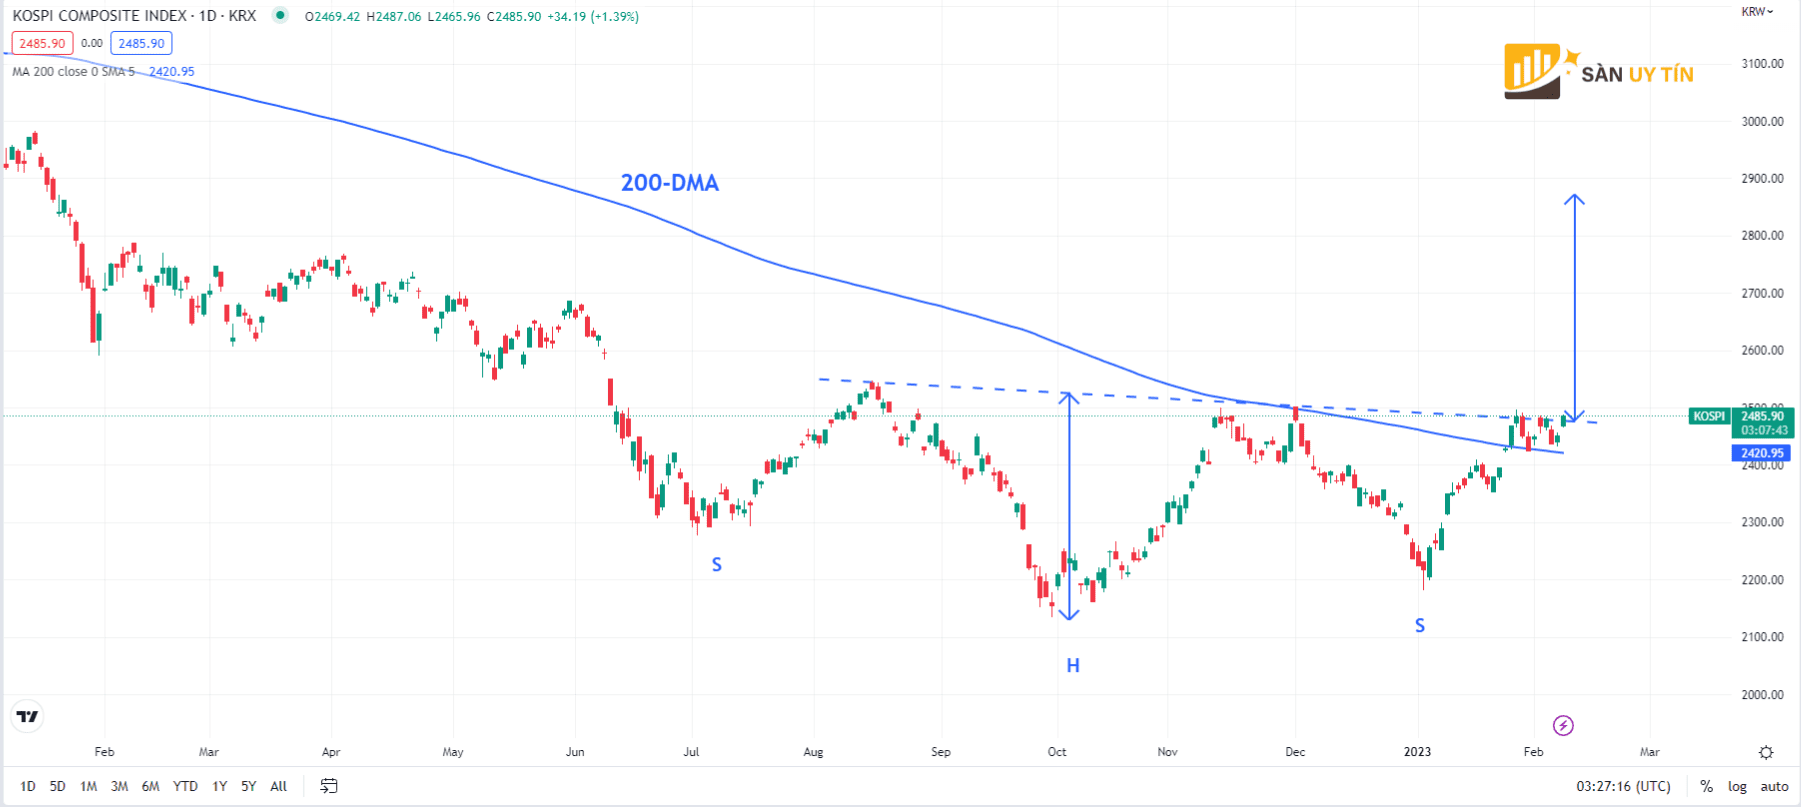Click the Oct label on time axis

[1057, 752]
